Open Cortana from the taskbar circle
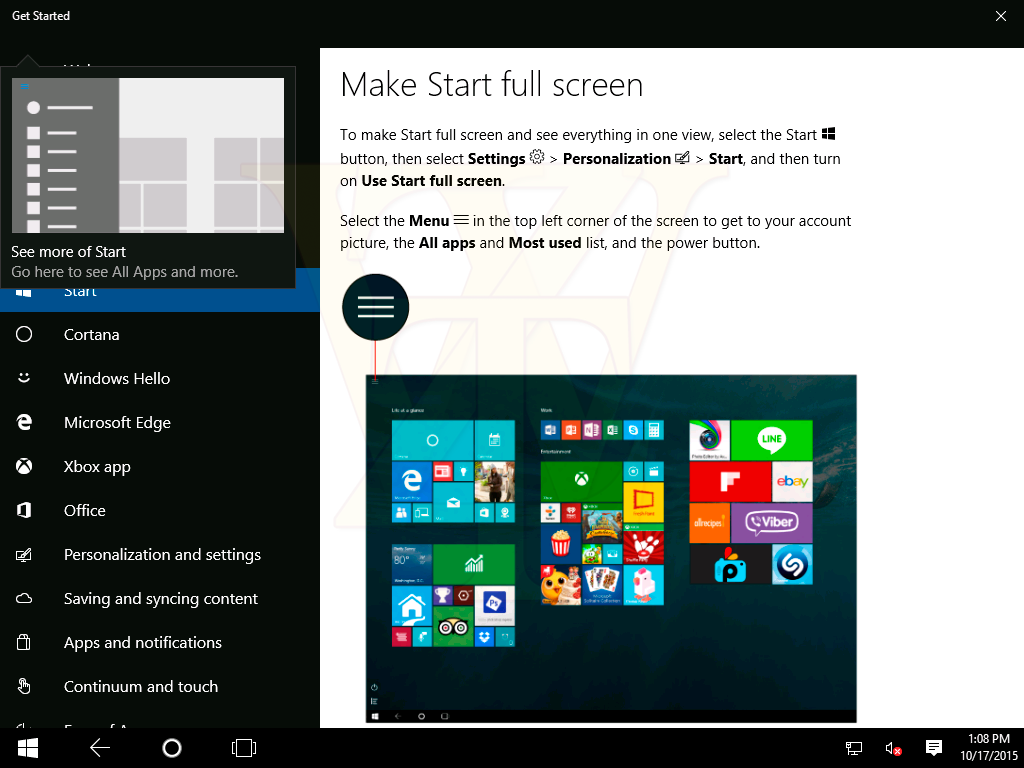The width and height of the screenshot is (1024, 768). pos(172,747)
